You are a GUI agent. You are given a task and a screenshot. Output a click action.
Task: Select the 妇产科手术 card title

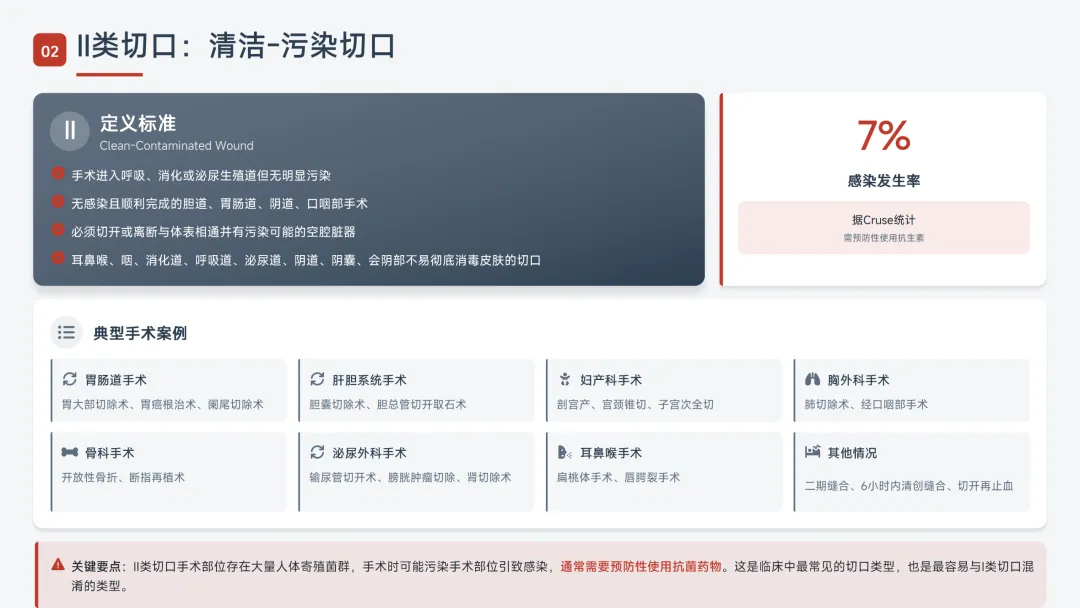click(611, 380)
